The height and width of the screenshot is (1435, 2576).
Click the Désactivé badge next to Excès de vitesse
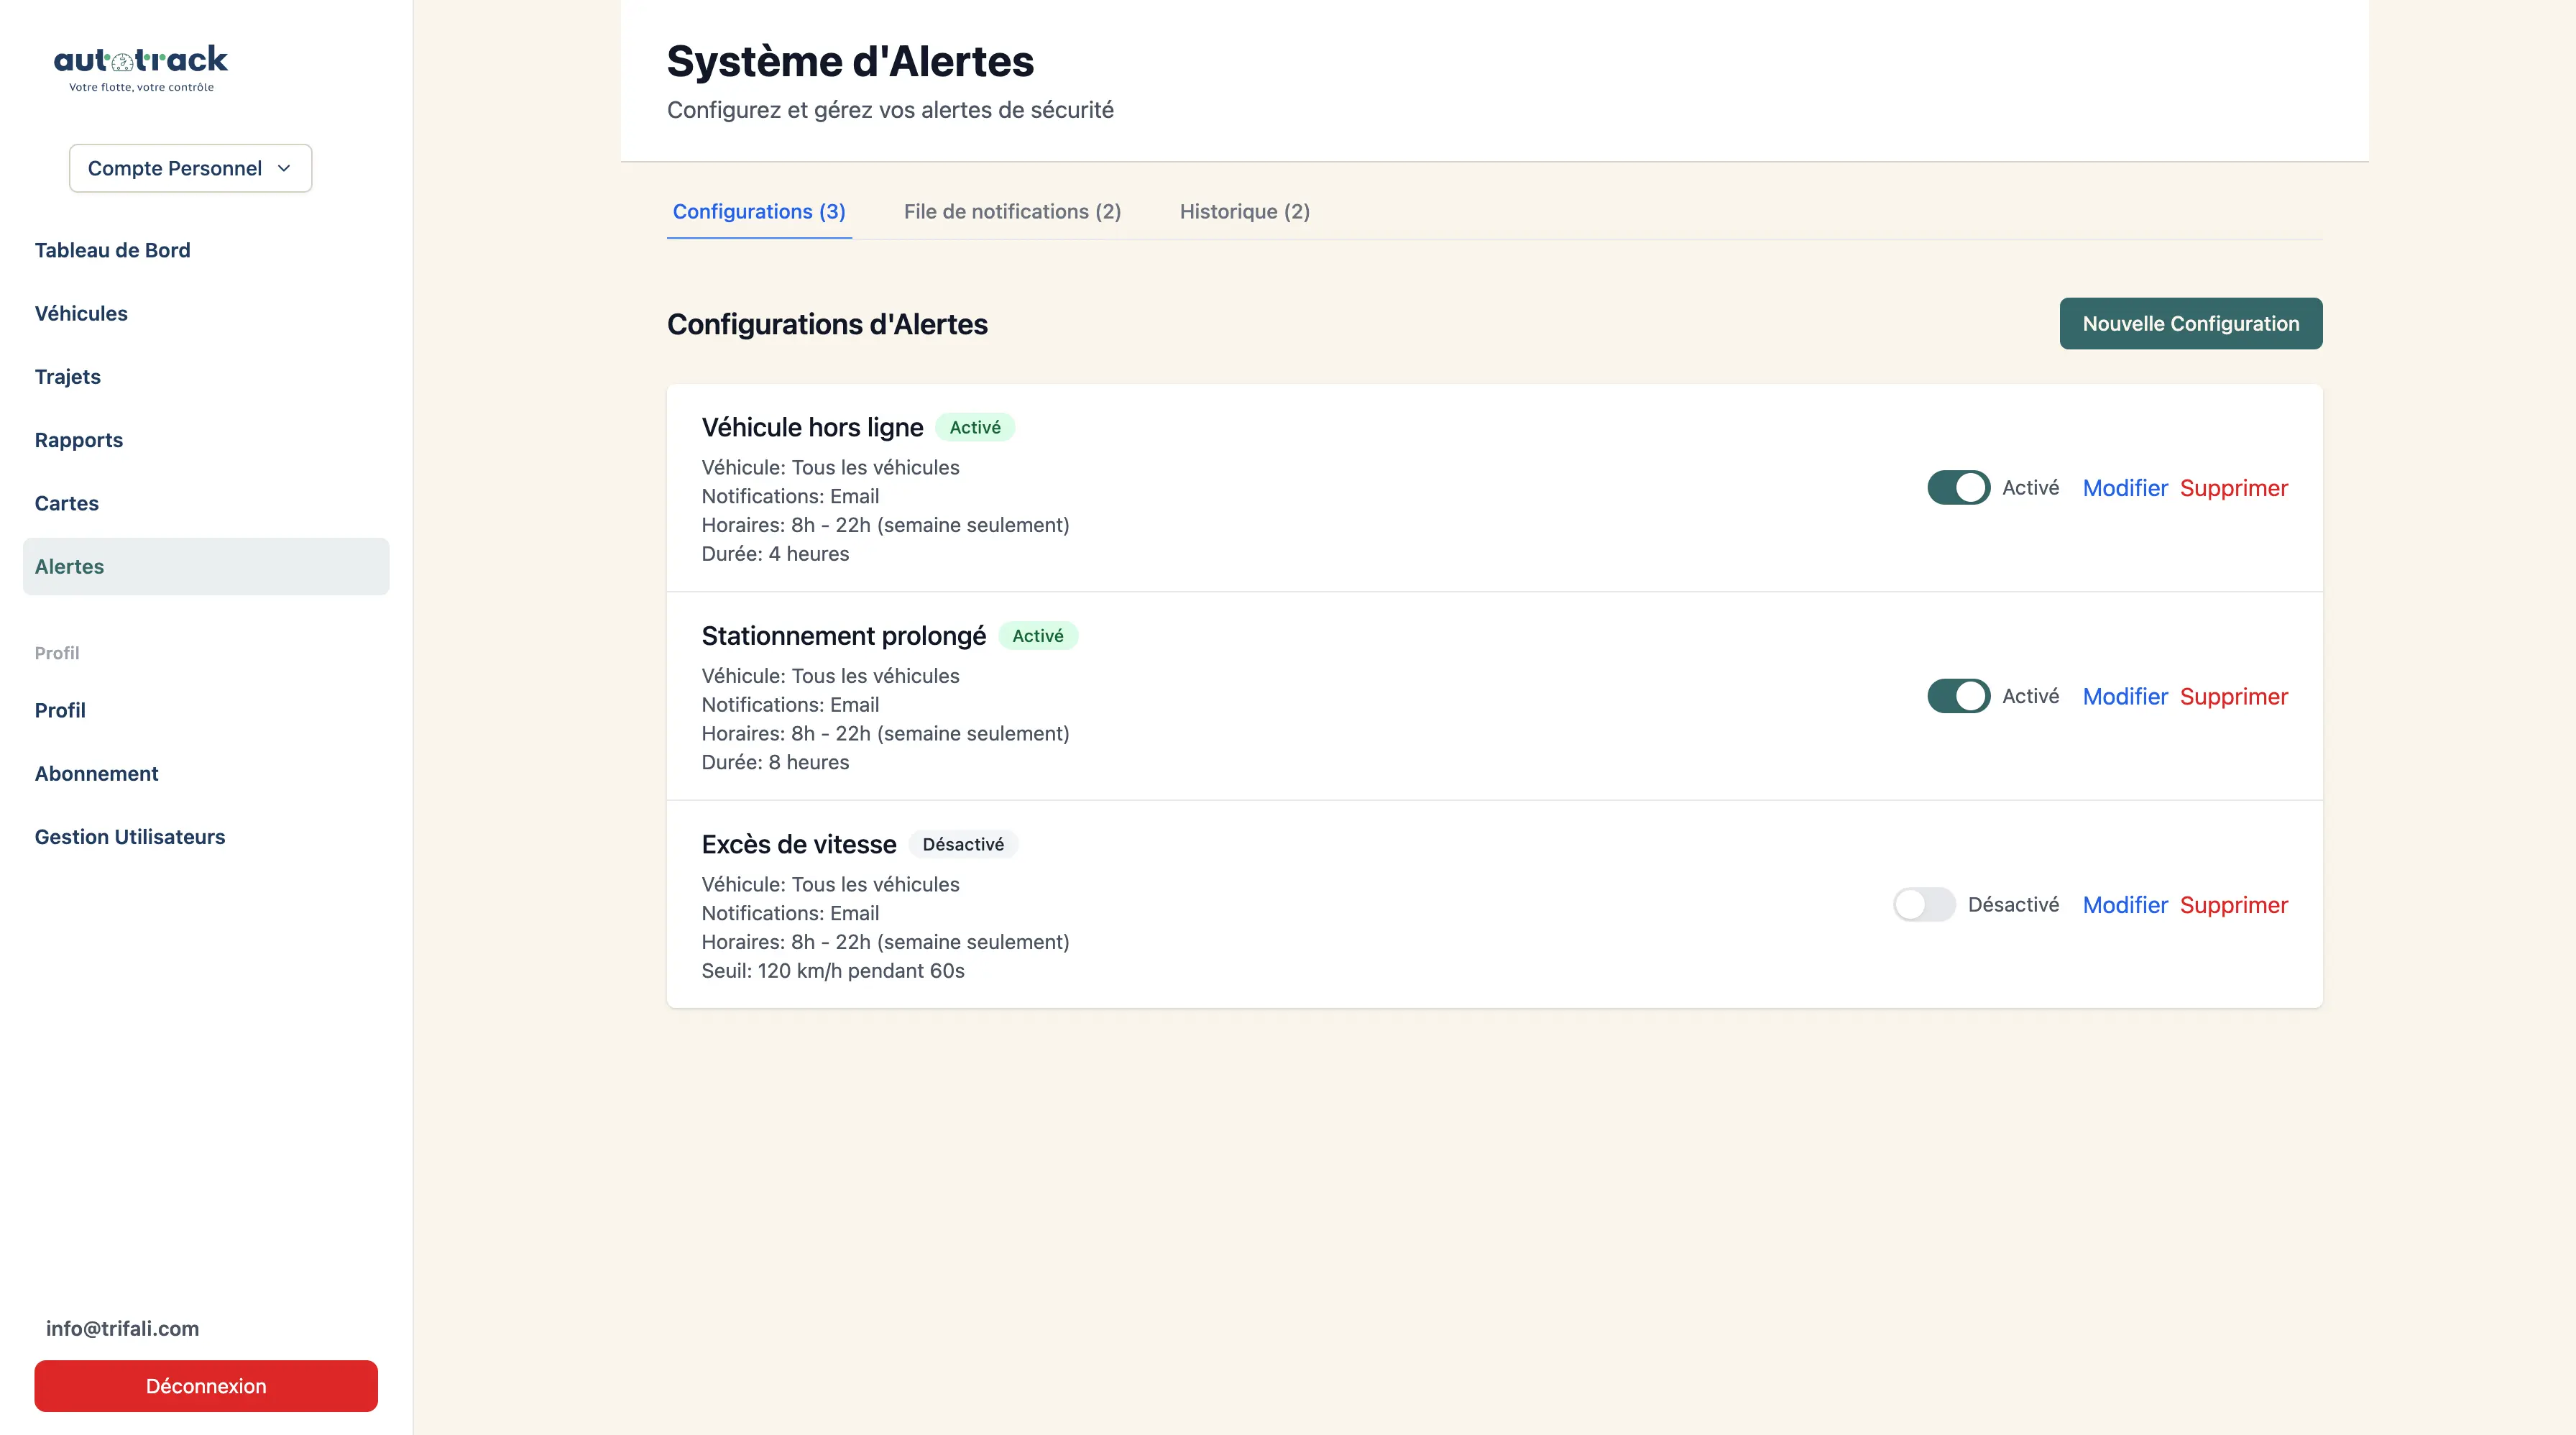pyautogui.click(x=962, y=844)
